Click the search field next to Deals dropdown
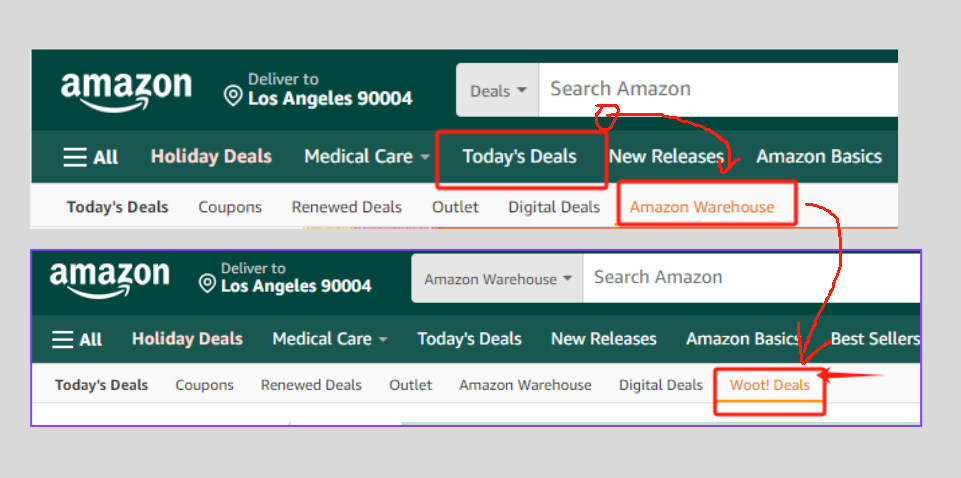The width and height of the screenshot is (961, 478). pyautogui.click(x=715, y=89)
